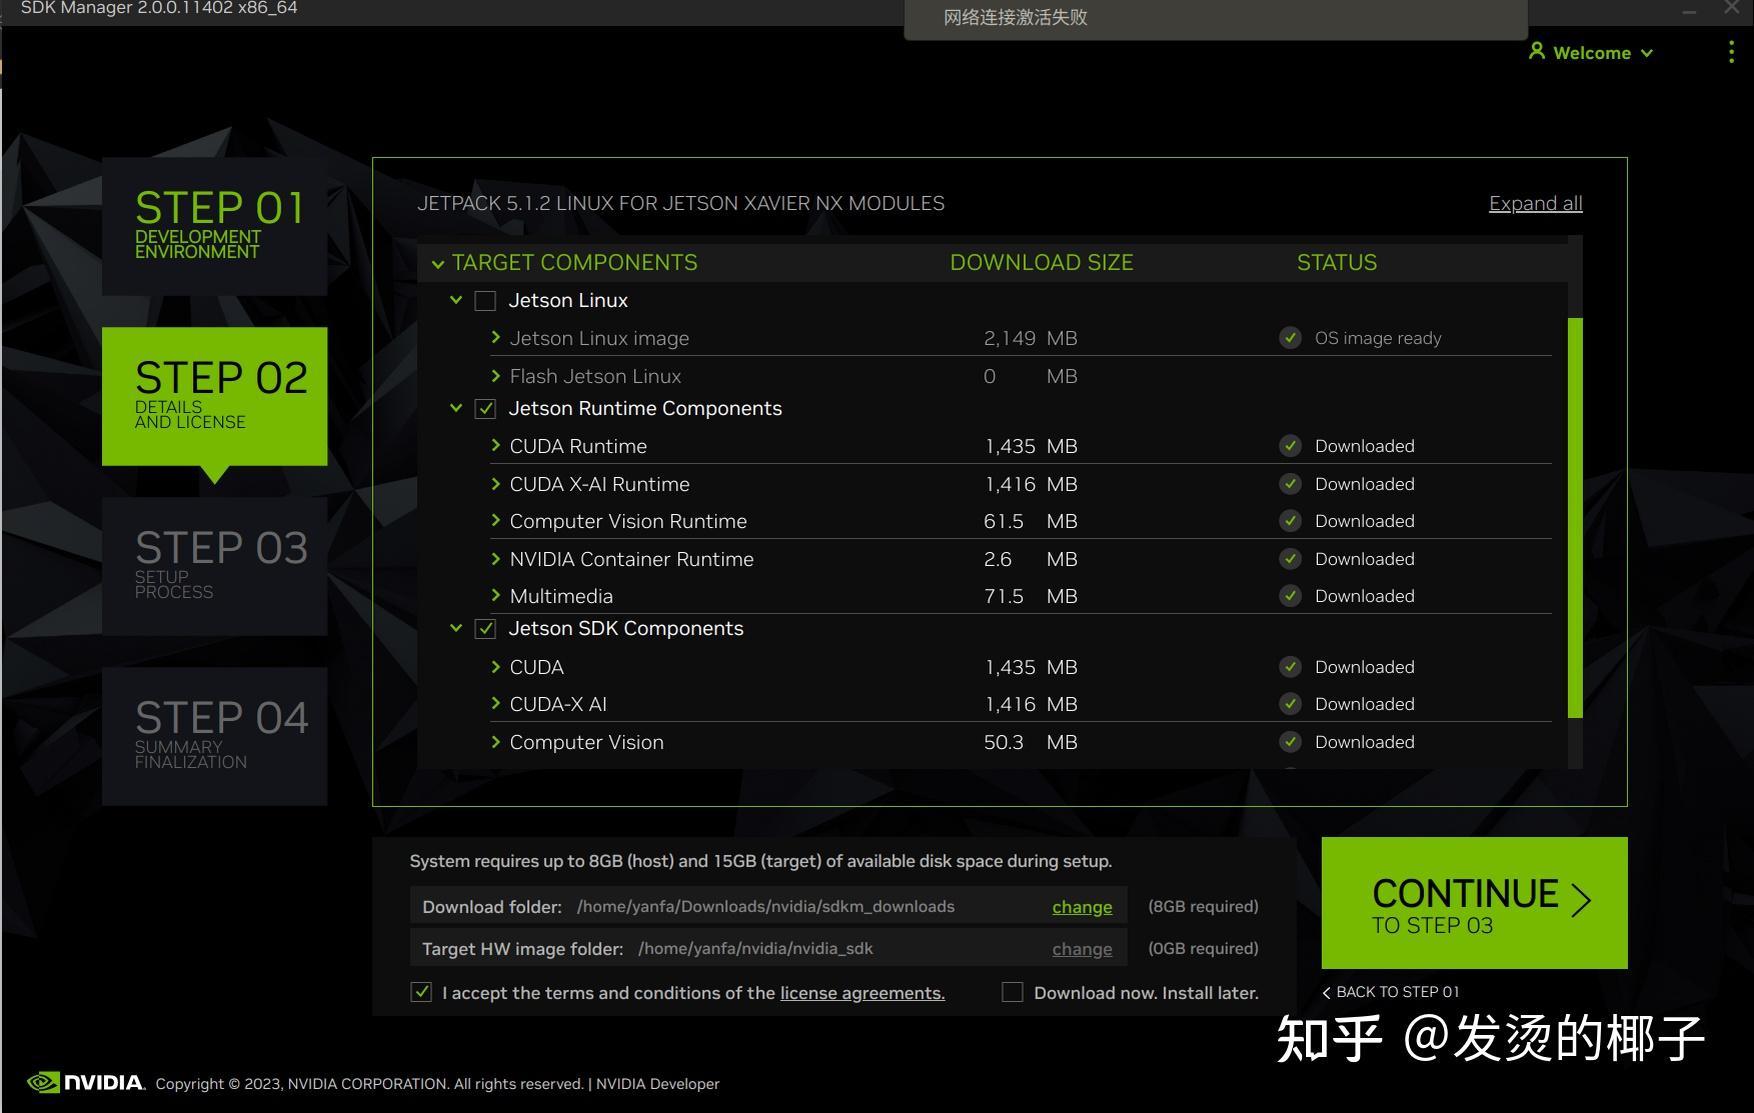Expand the Jetson Linux image row details

[495, 338]
